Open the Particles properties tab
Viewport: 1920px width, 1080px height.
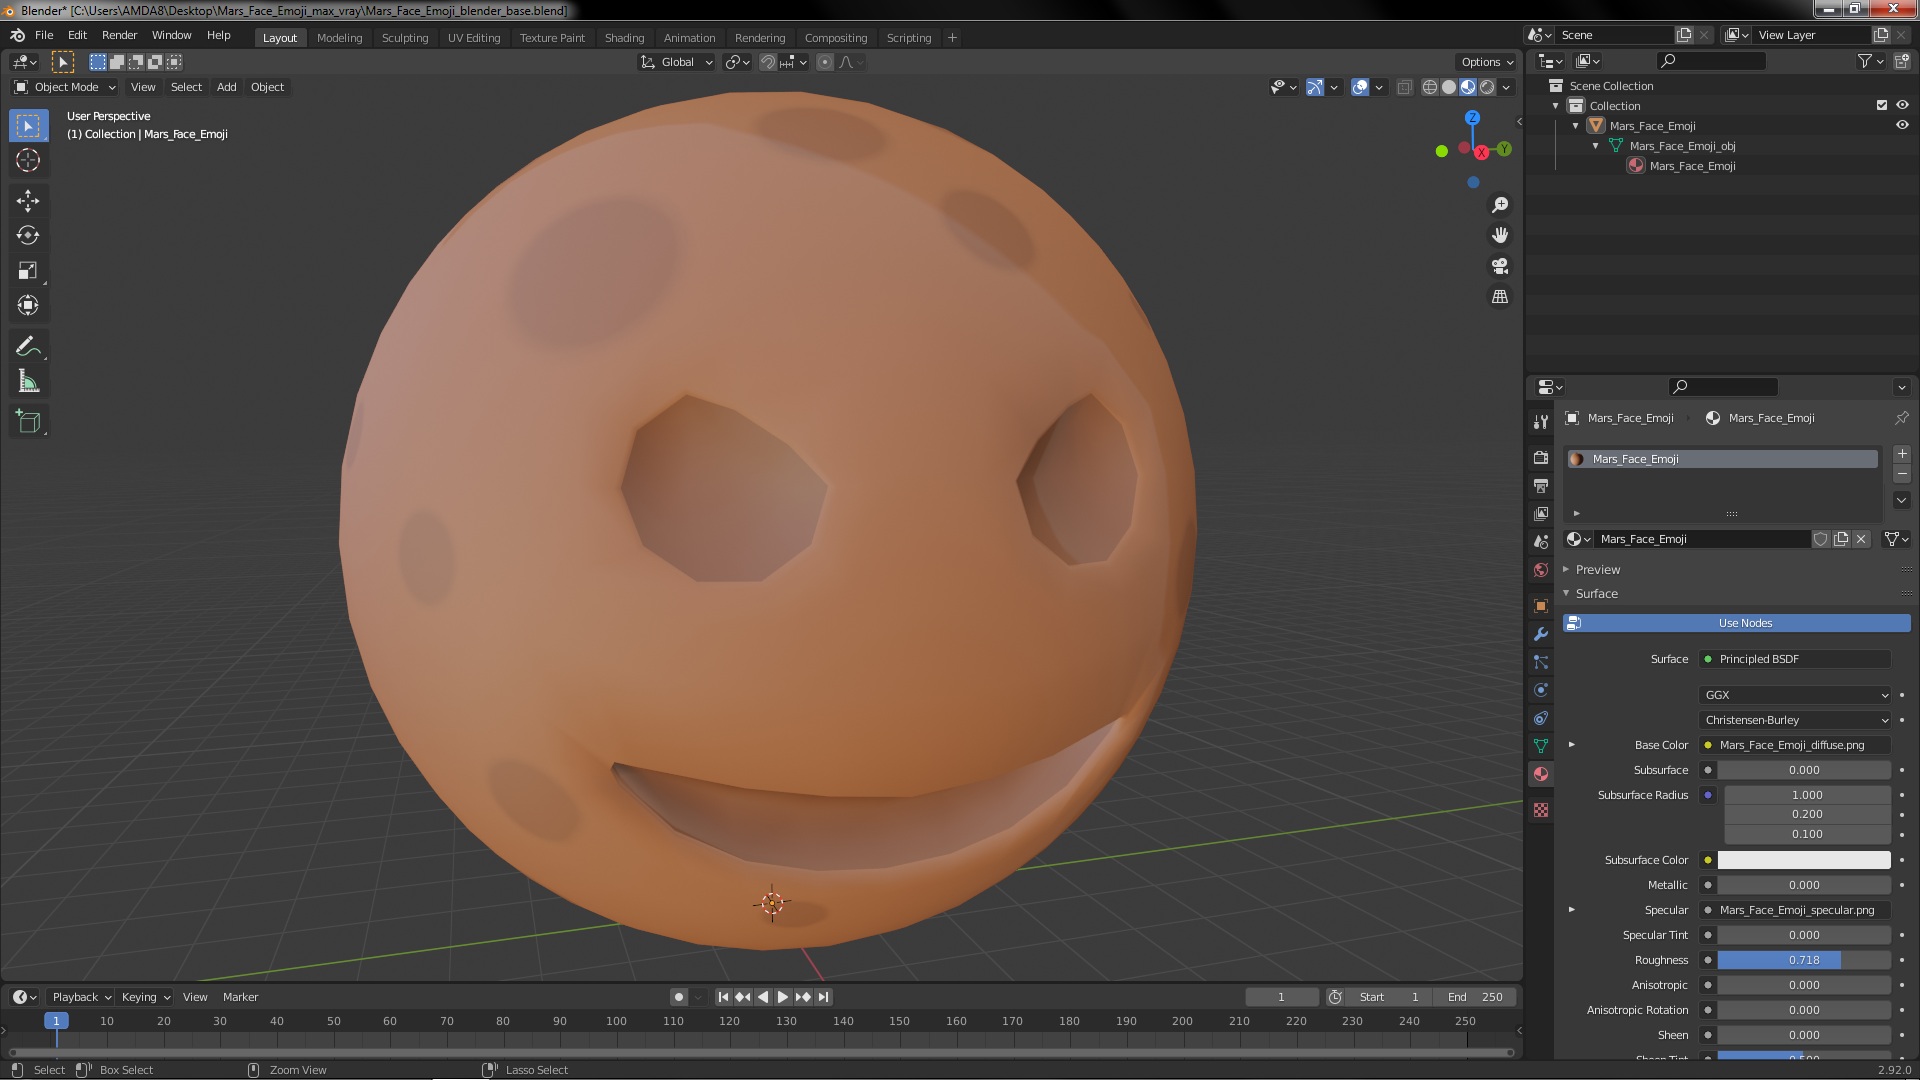pos(1541,662)
